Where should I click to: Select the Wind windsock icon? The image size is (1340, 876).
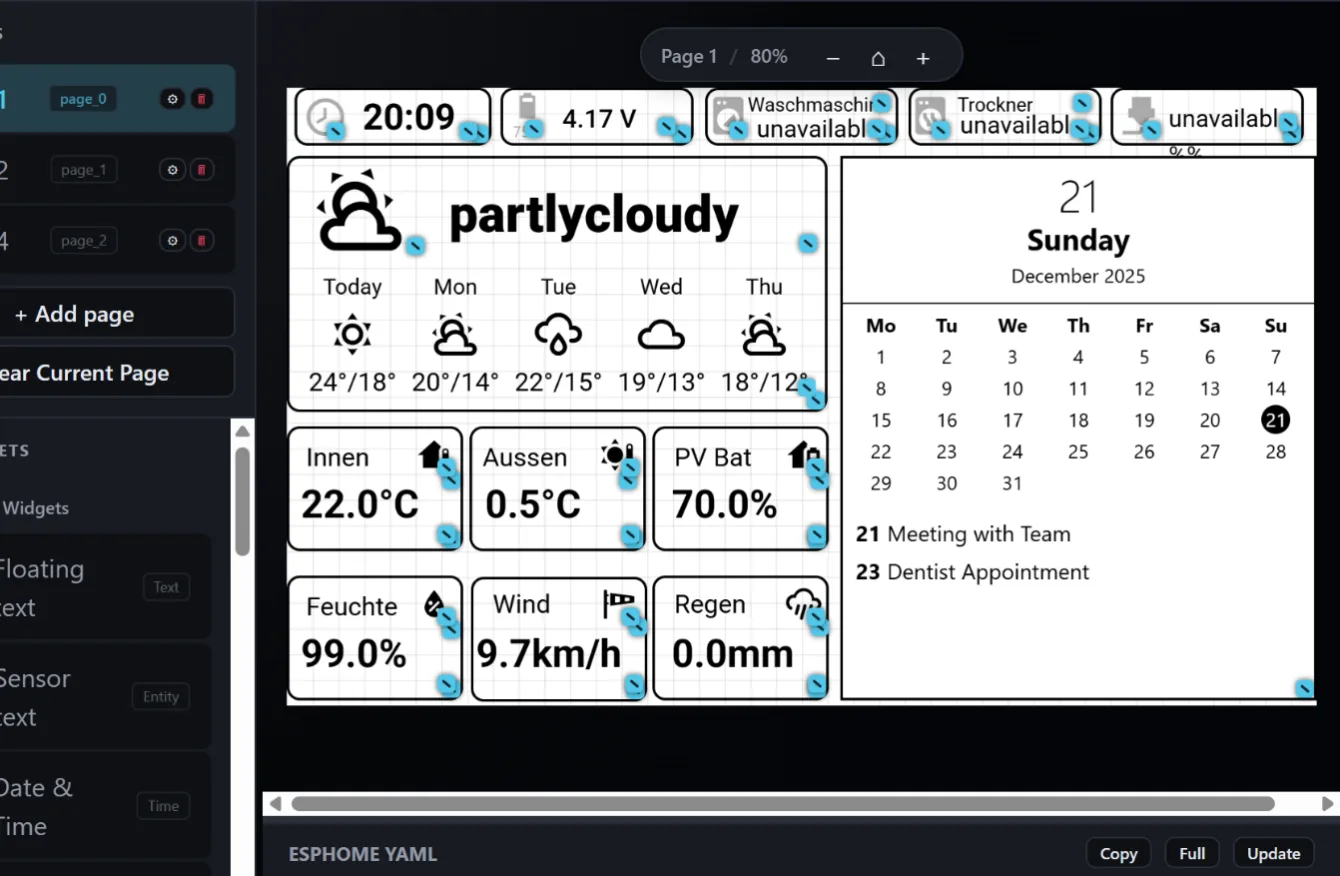point(618,603)
